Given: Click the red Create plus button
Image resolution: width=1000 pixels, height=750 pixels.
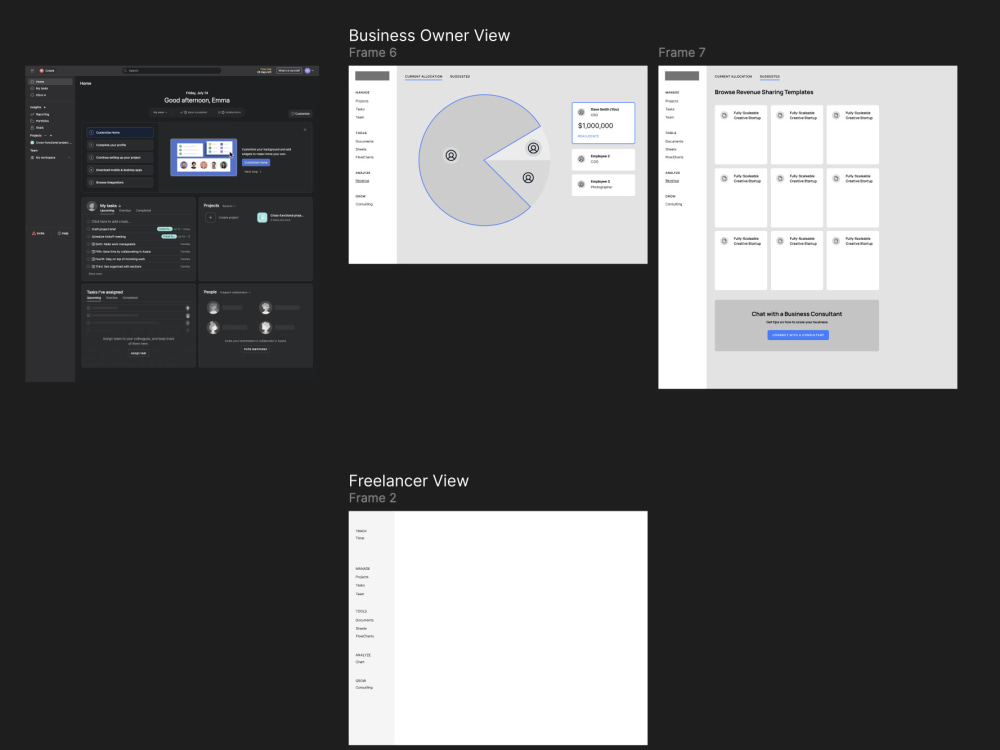Looking at the screenshot, I should (41, 71).
